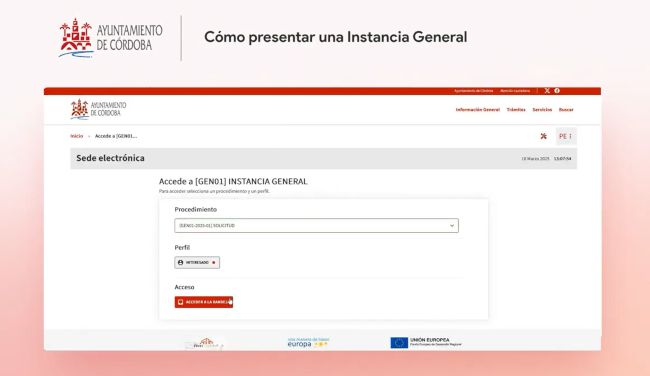
Task: Click the date shown in the header bar
Action: tap(535, 159)
